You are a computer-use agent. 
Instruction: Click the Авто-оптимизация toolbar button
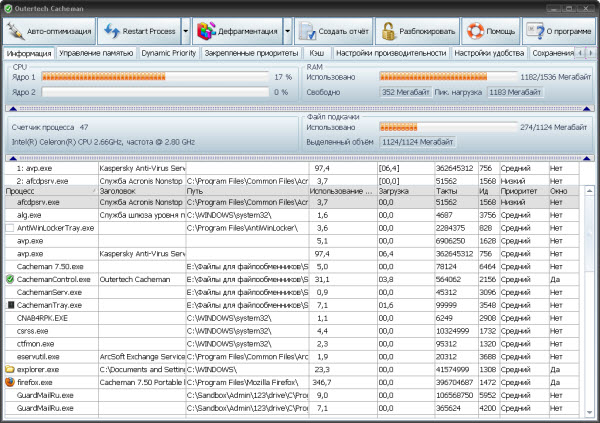click(x=50, y=29)
